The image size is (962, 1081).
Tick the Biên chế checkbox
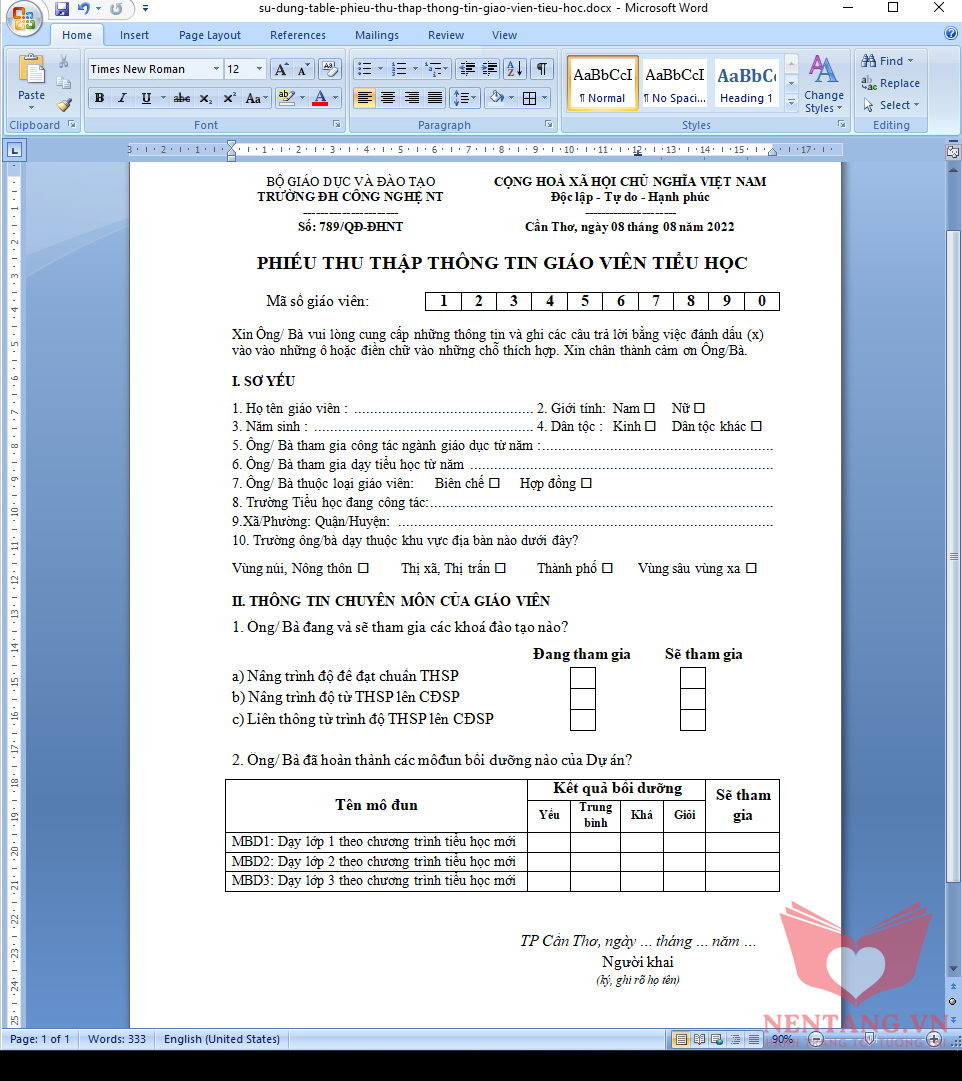point(494,484)
